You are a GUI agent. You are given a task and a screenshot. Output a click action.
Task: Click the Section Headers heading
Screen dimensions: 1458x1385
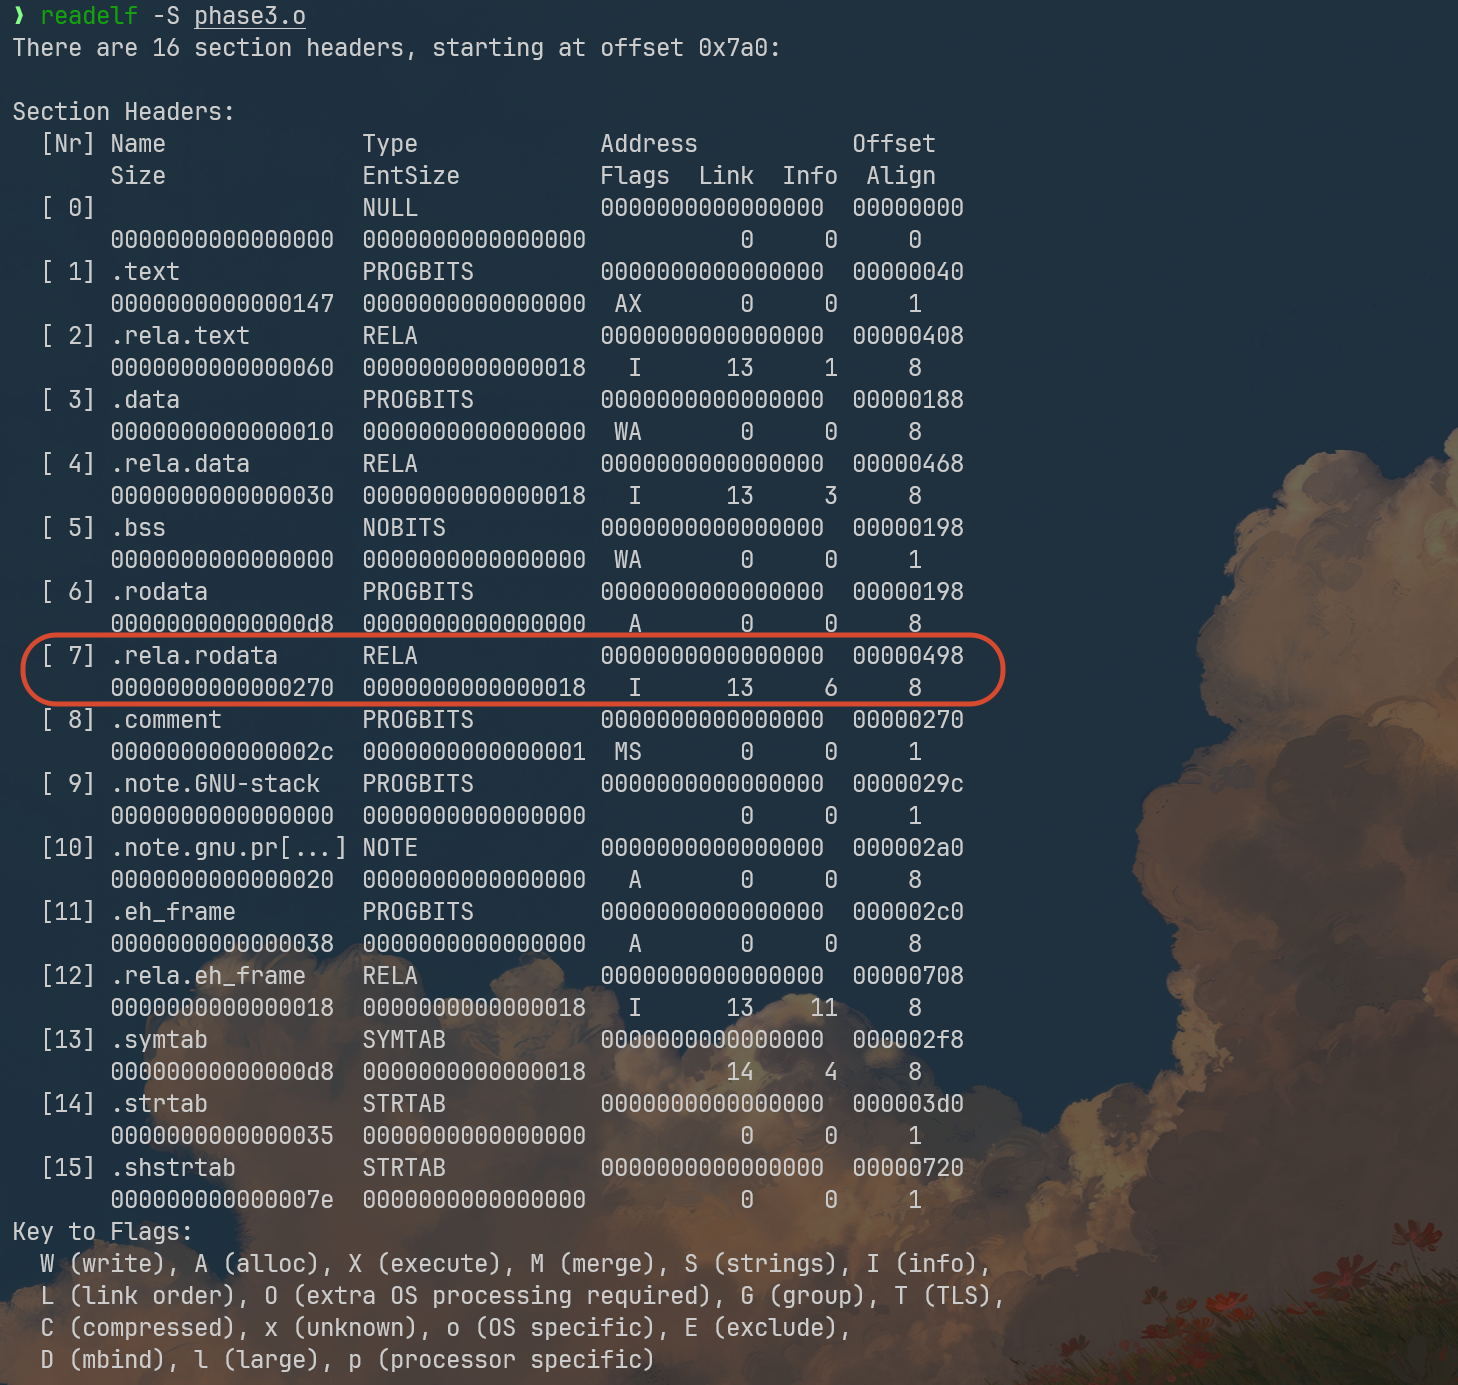pos(123,112)
